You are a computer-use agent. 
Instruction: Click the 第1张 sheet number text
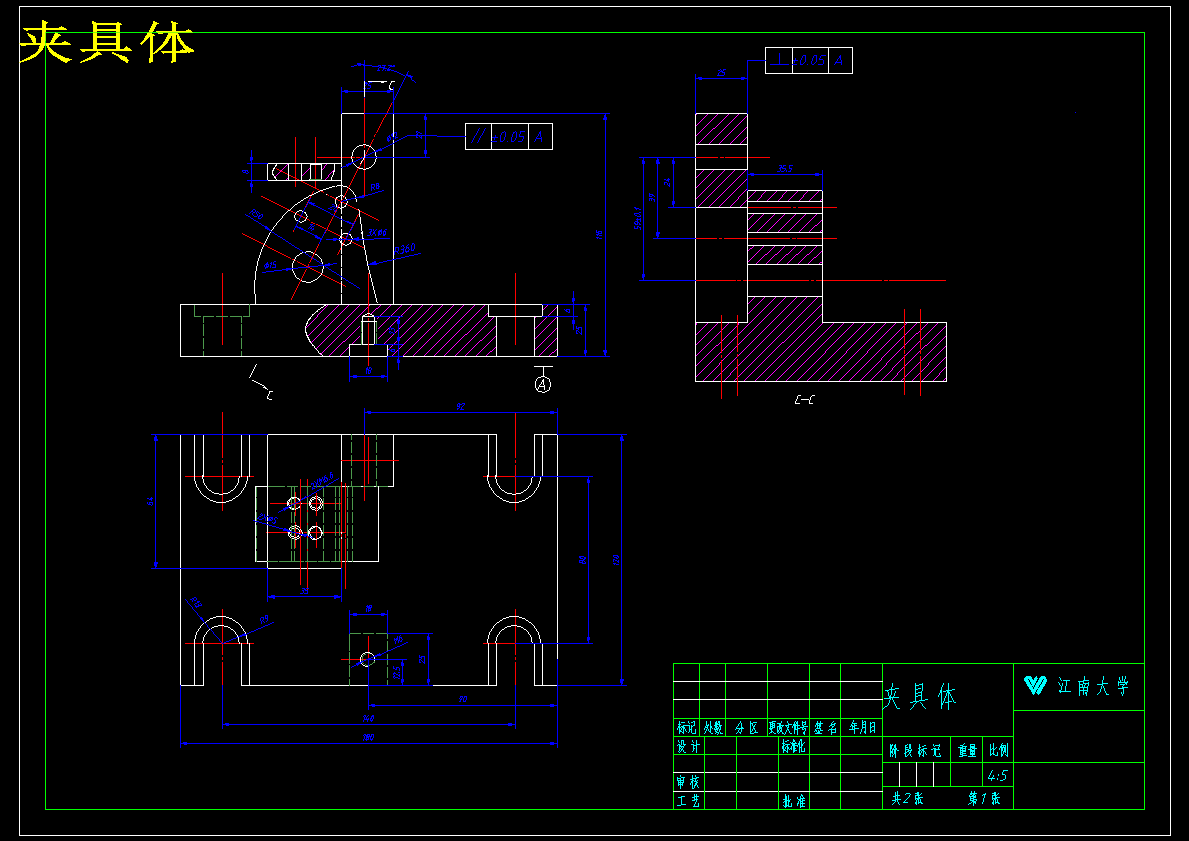[984, 798]
